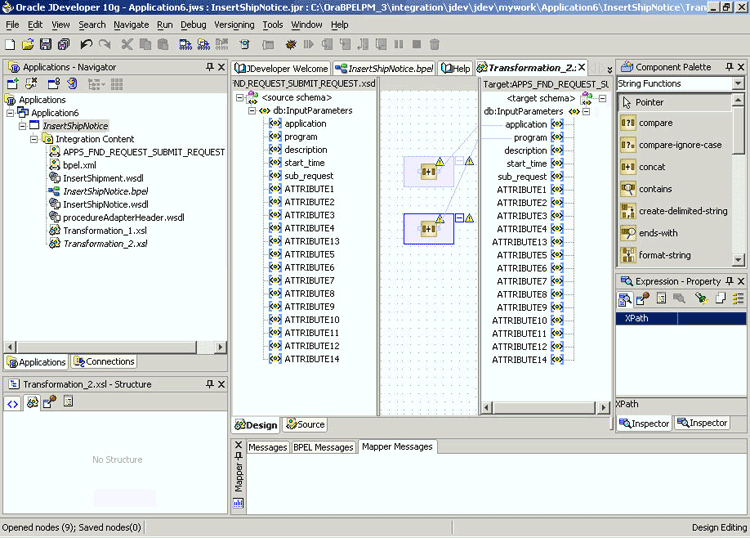The height and width of the screenshot is (538, 750).
Task: Click Component Palette scroll down arrow
Action: click(739, 260)
